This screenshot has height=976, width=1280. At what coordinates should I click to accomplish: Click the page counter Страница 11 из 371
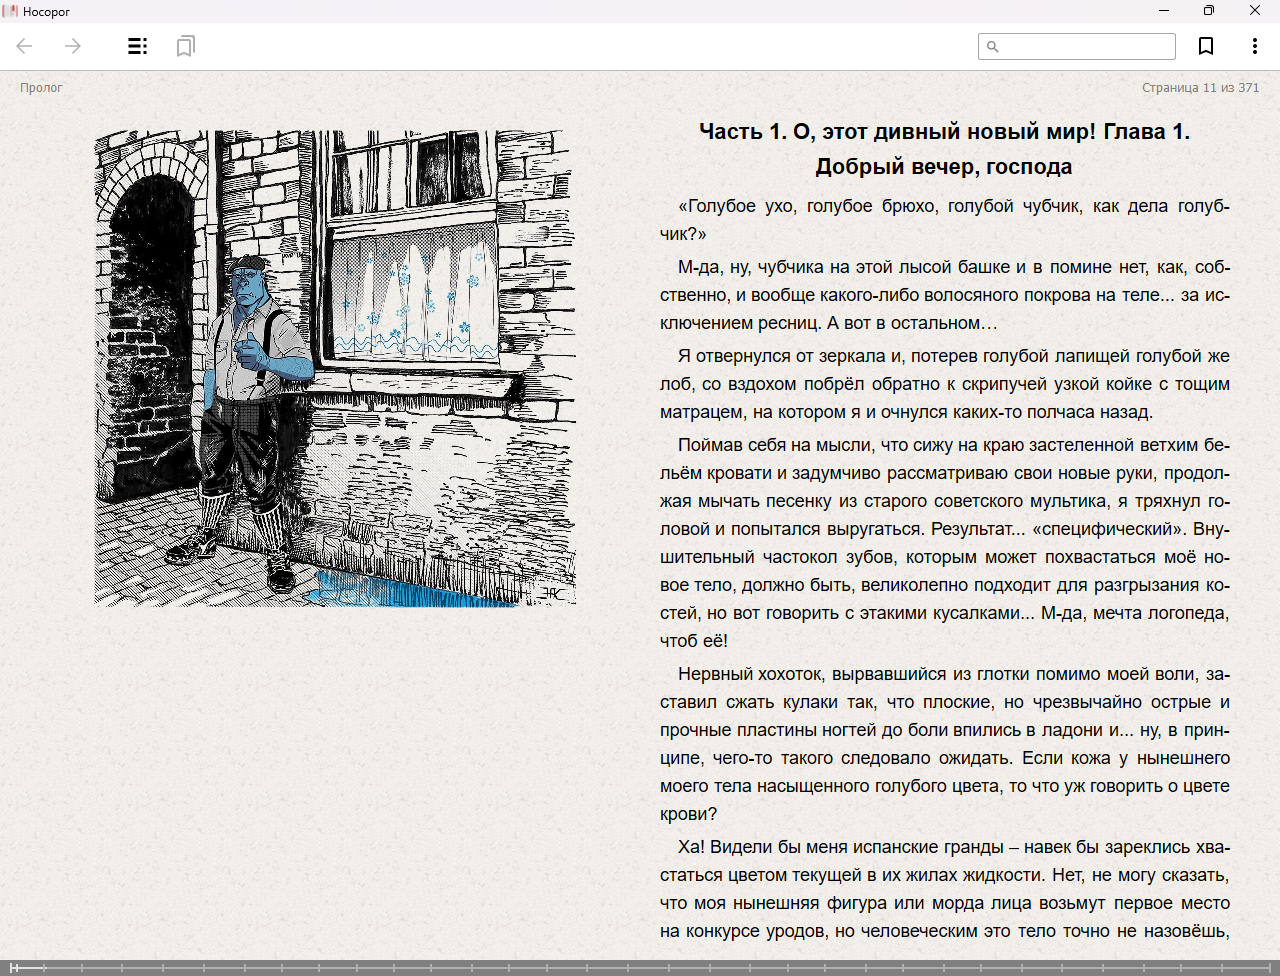[x=1200, y=88]
